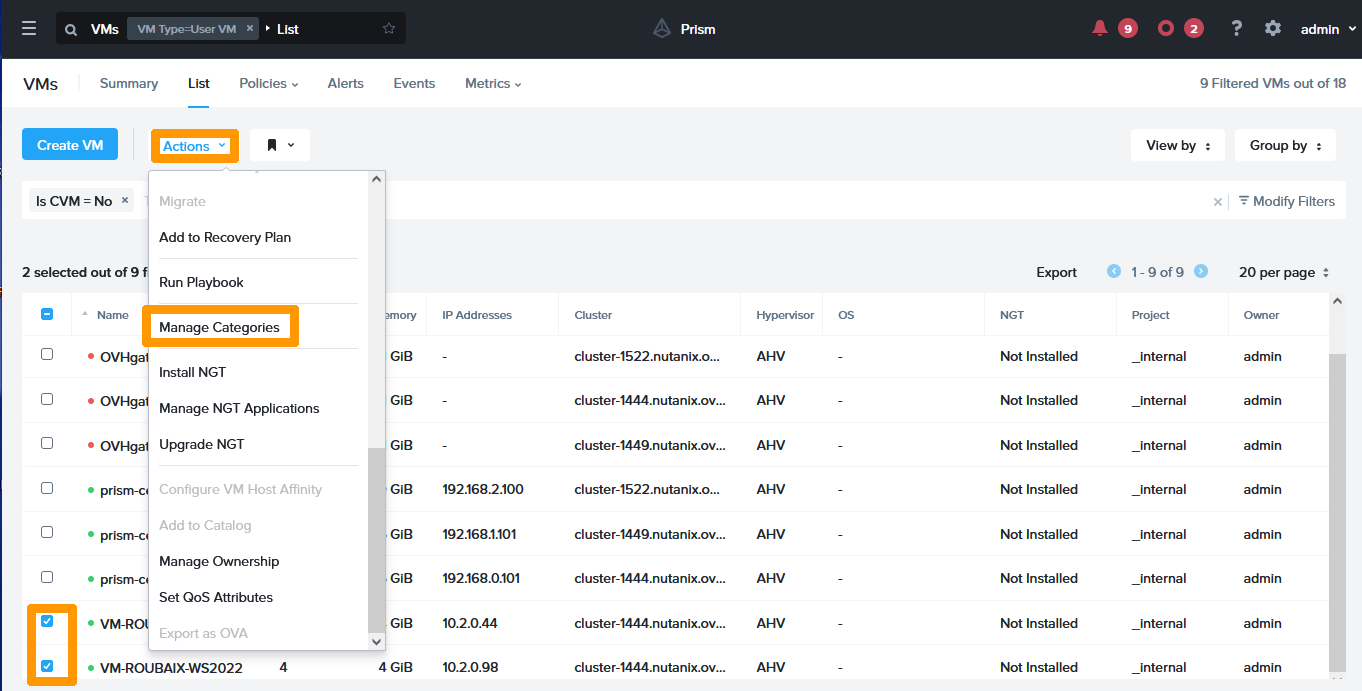Click Modify Filters link
Viewport: 1362px width, 691px height.
click(x=1286, y=201)
